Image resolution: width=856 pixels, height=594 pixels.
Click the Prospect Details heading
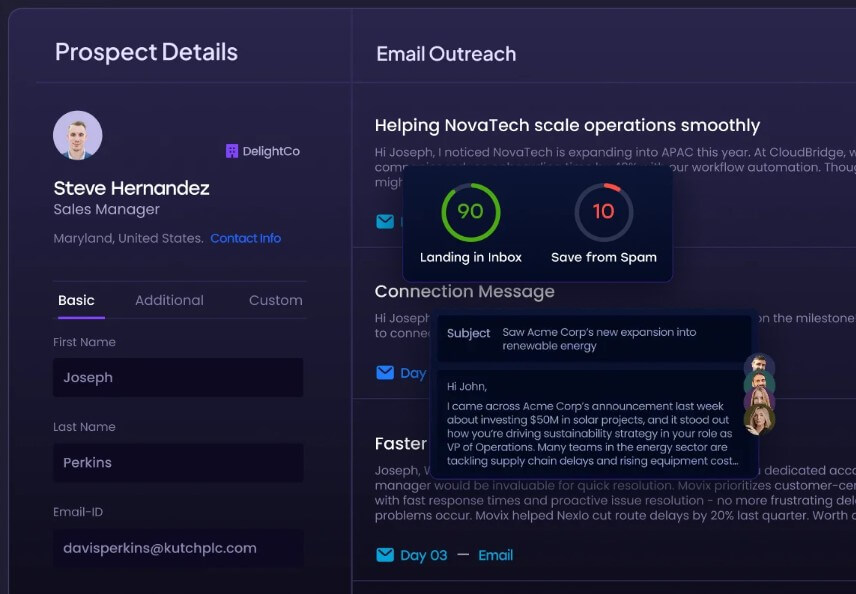146,52
